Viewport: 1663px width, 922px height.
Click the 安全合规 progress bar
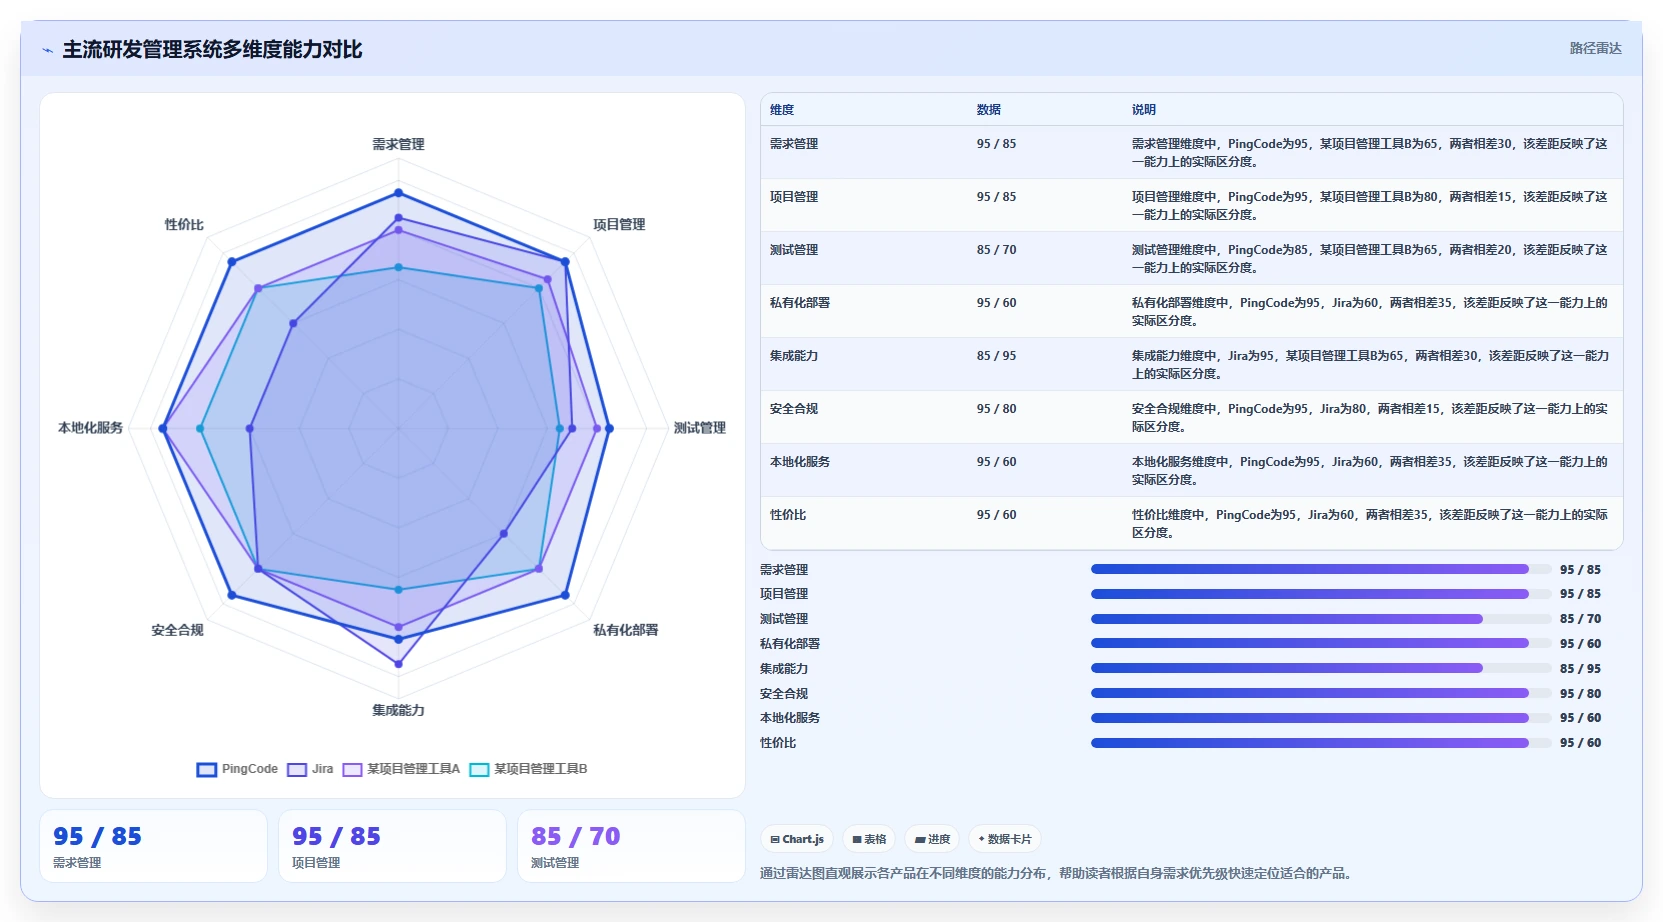[x=1320, y=693]
